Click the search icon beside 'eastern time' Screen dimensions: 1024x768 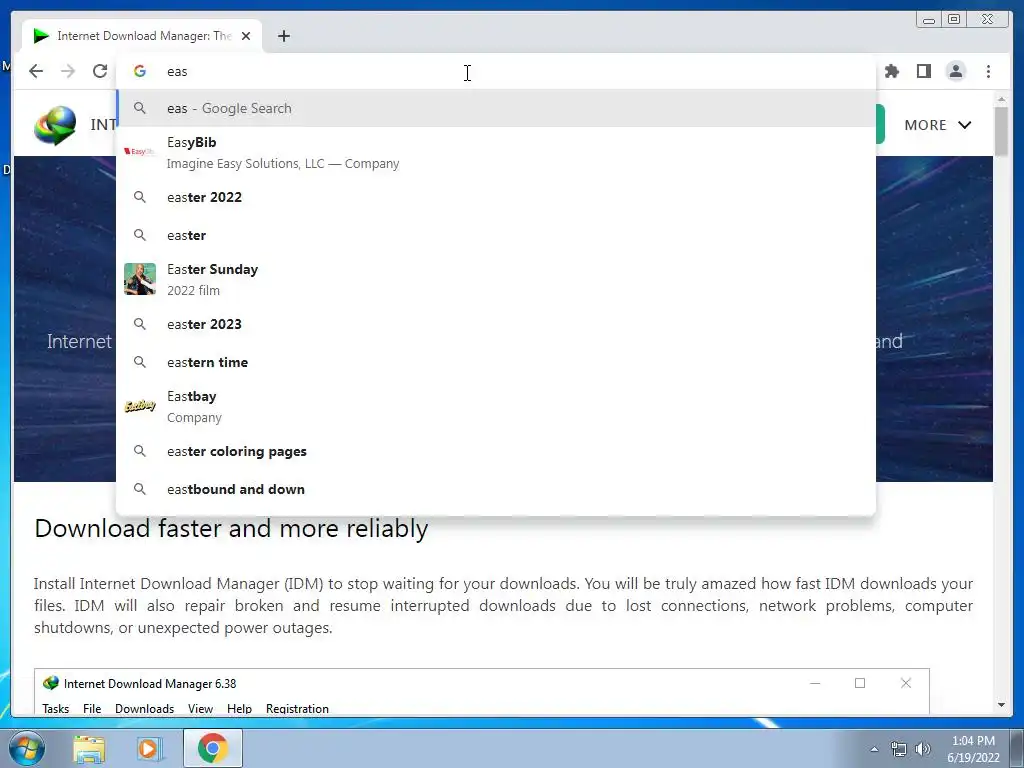(x=140, y=362)
